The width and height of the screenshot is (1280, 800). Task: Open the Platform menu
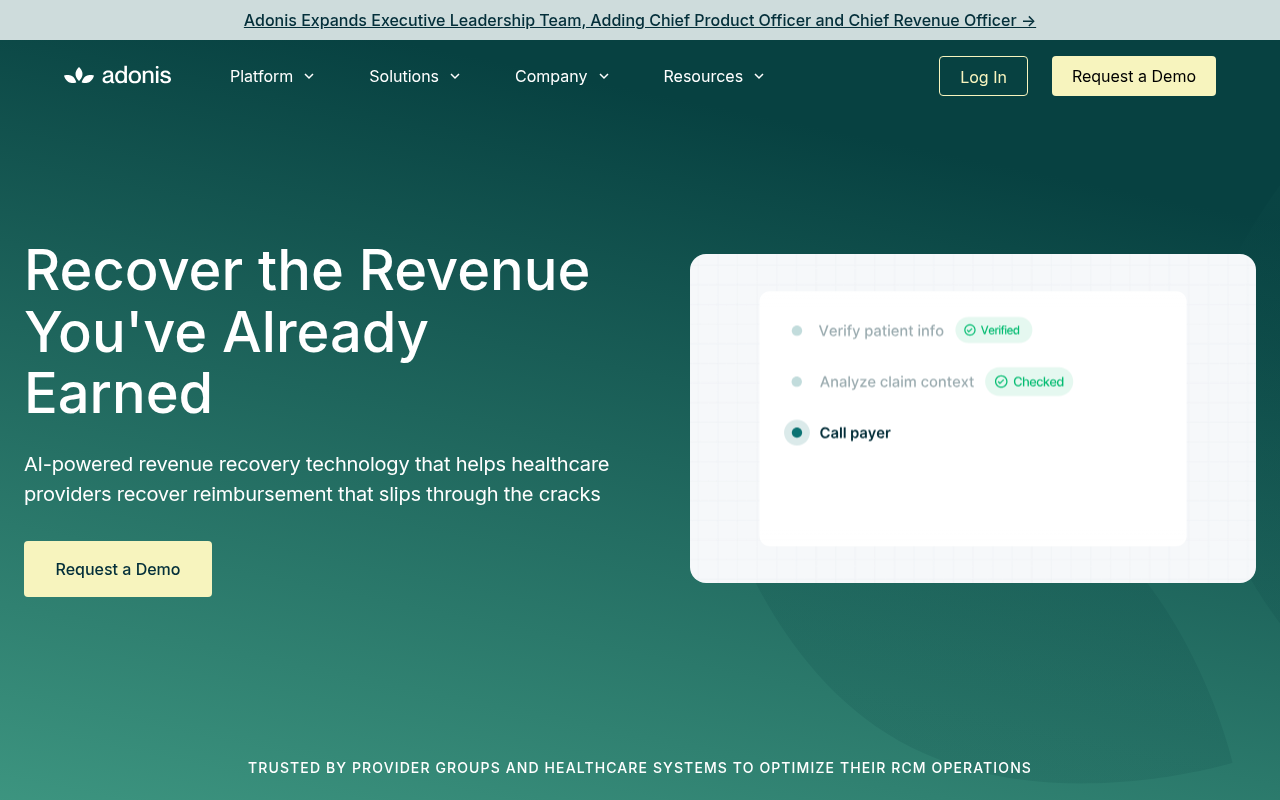coord(261,76)
